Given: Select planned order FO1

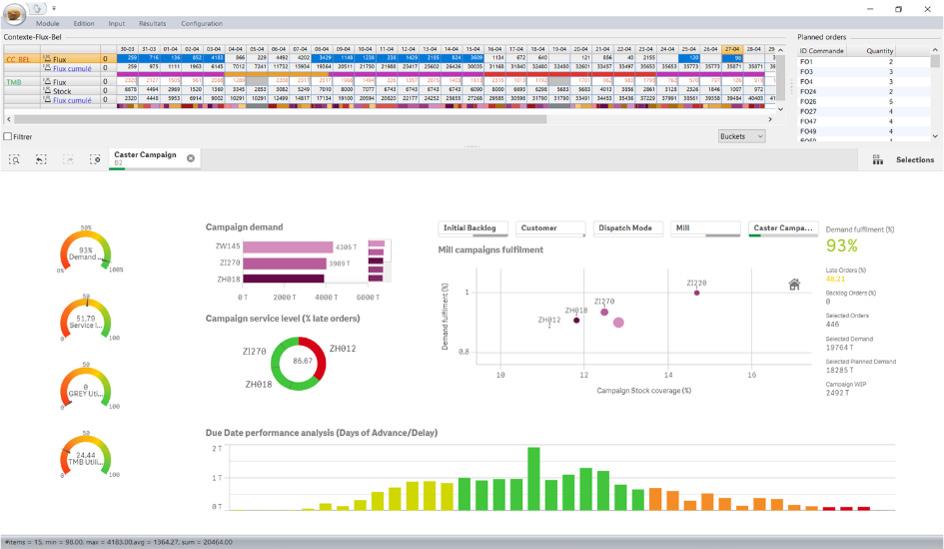Looking at the screenshot, I should pyautogui.click(x=864, y=61).
